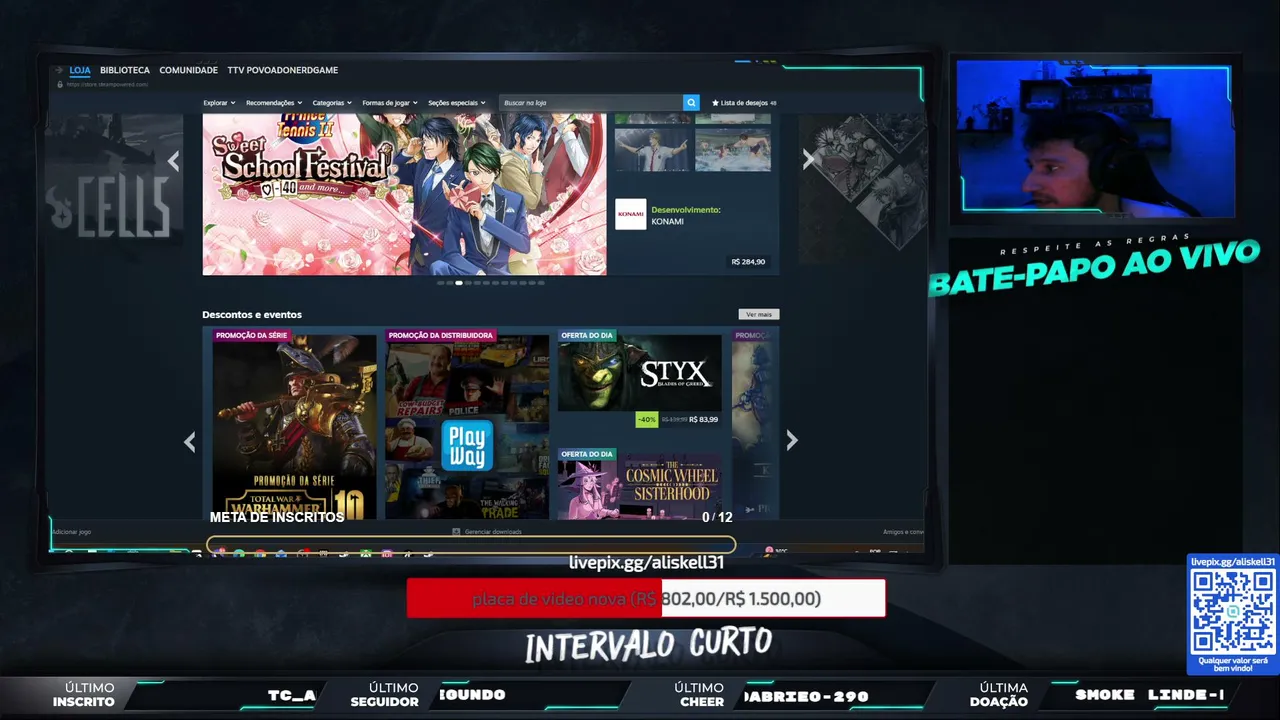1280x720 pixels.
Task: Click the Buscar na loja search field
Action: (591, 103)
